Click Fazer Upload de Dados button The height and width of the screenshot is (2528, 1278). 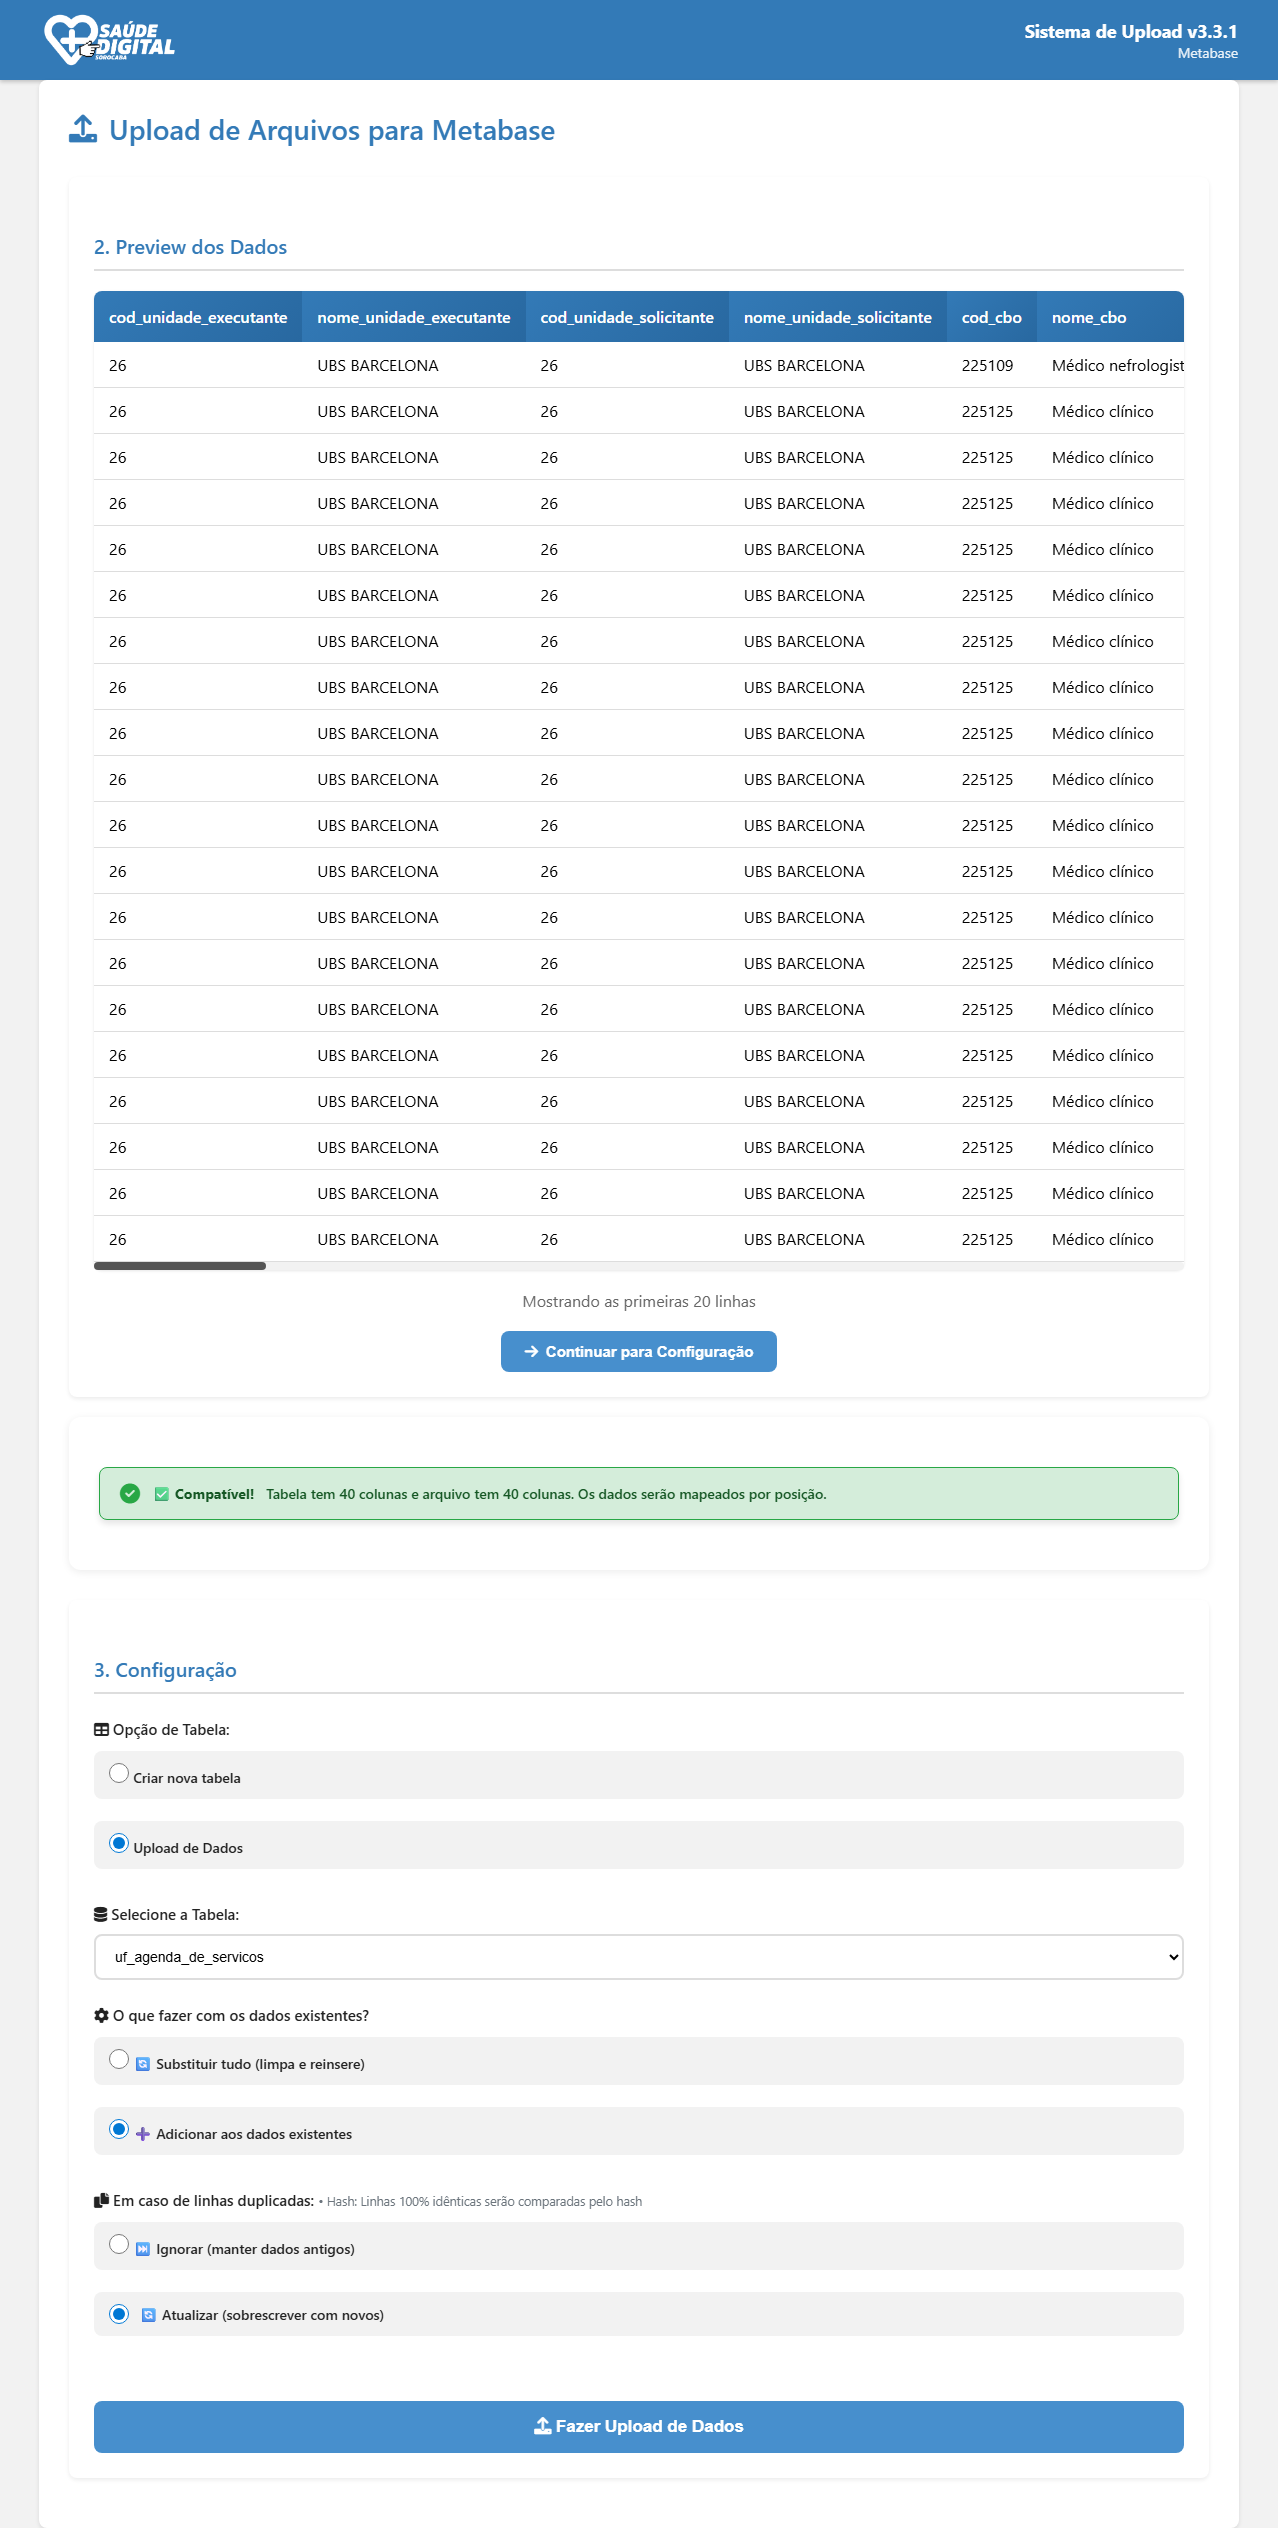tap(638, 2426)
